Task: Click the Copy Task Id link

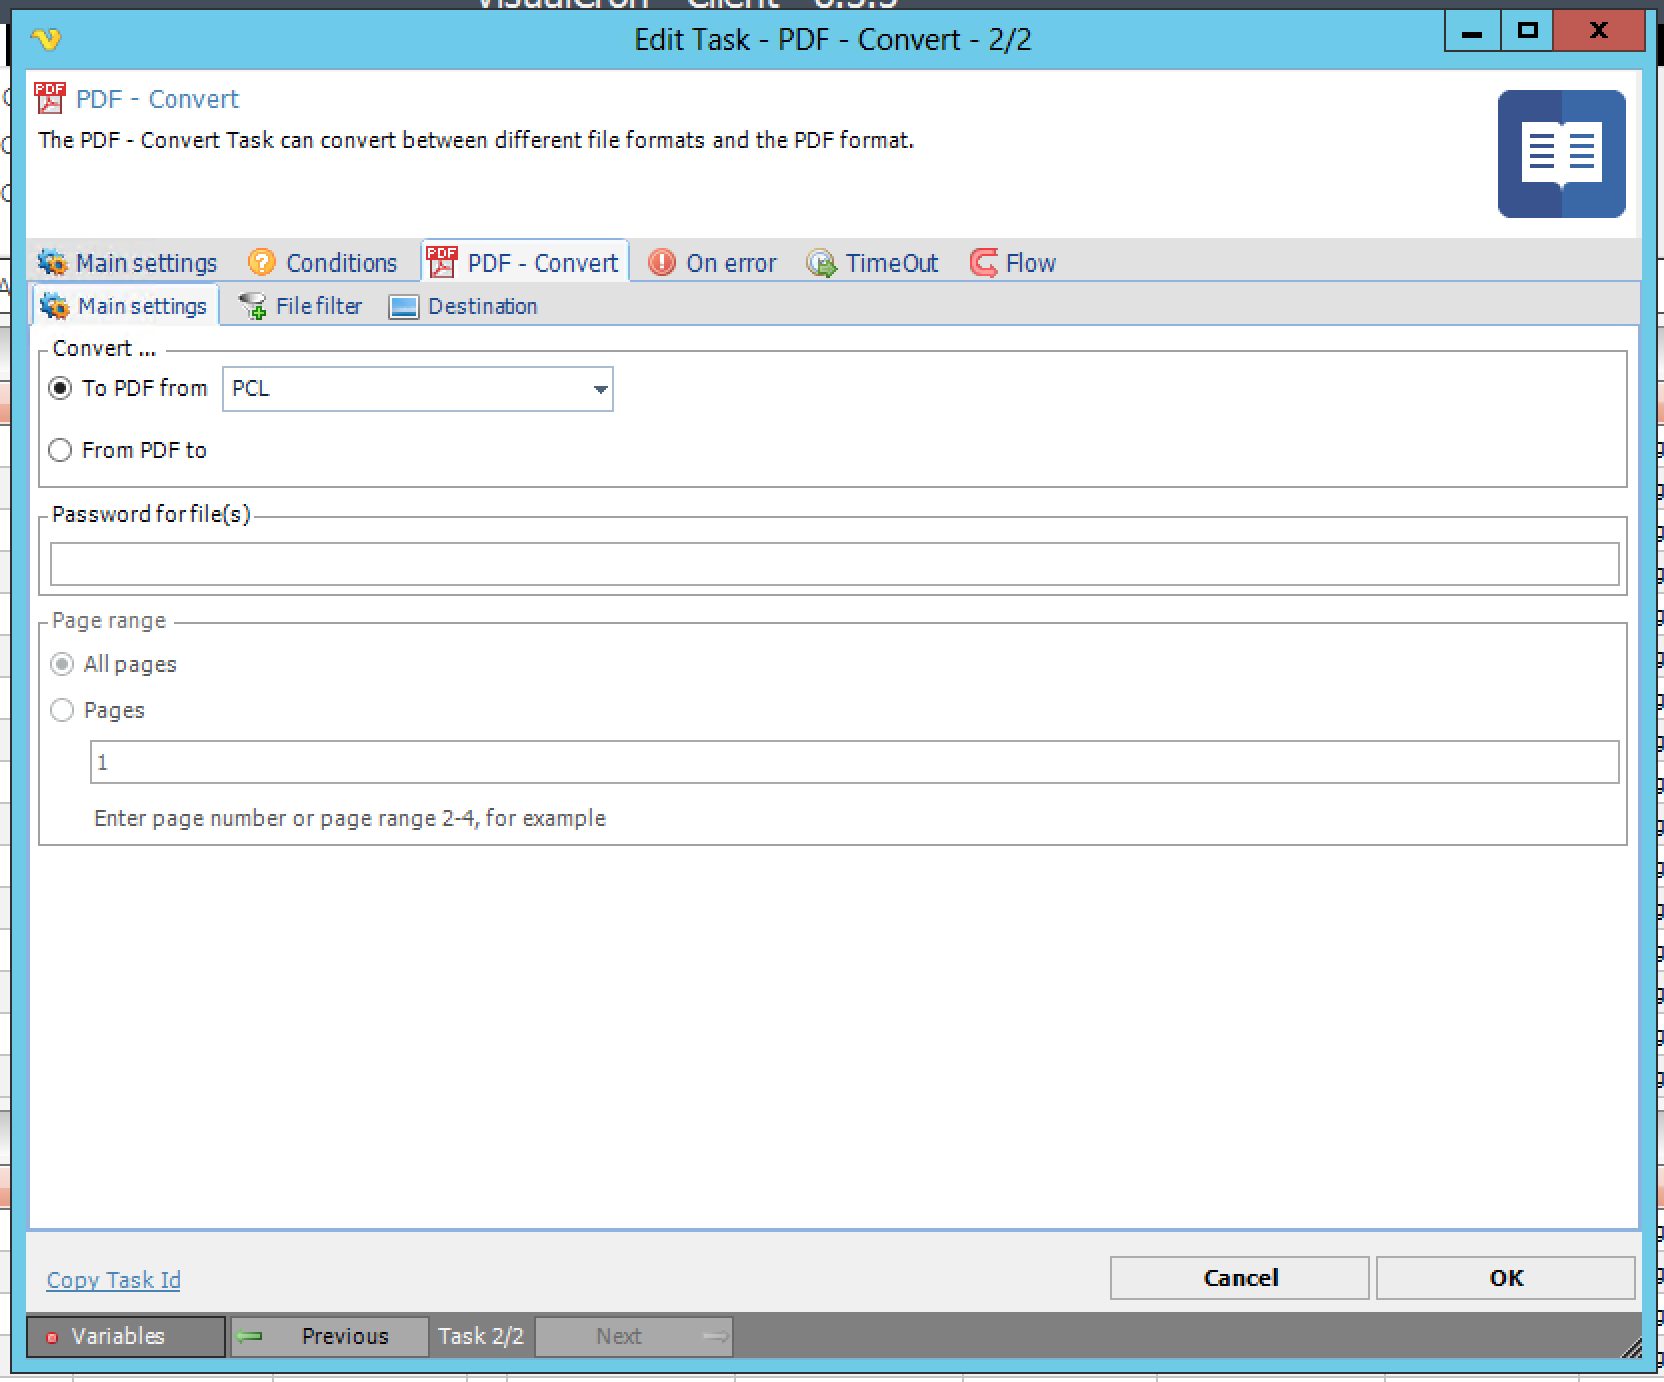Action: pos(114,1280)
